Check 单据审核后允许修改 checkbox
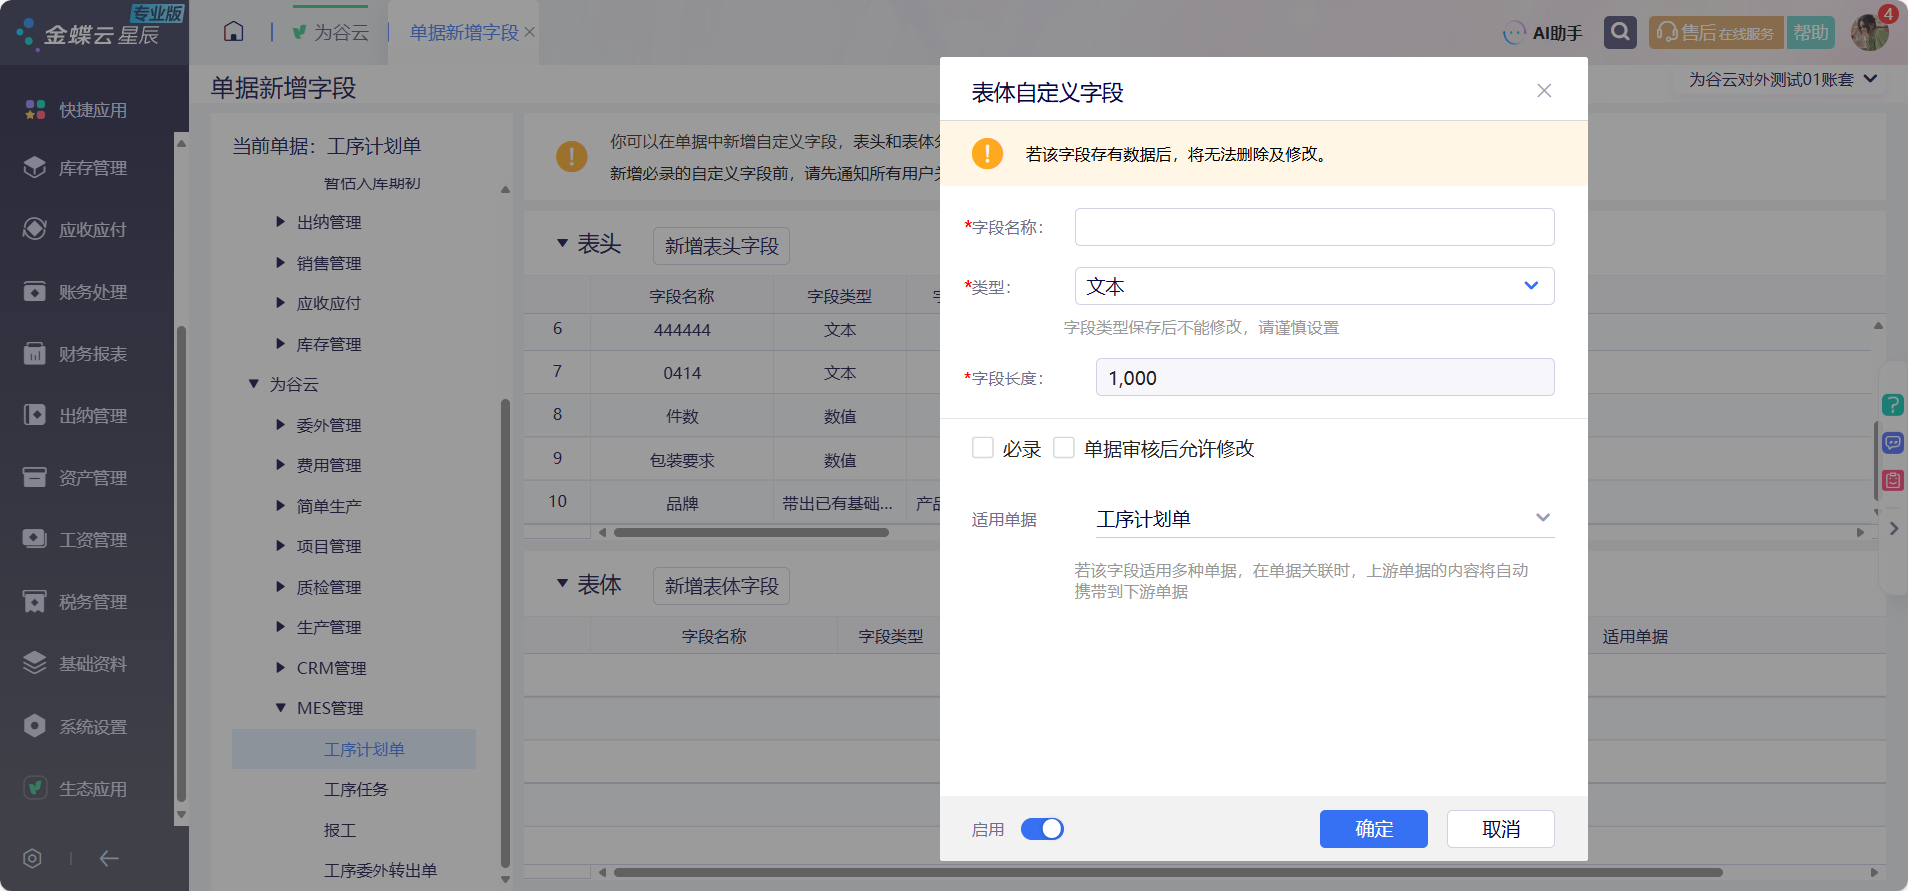1908x891 pixels. tap(1064, 448)
